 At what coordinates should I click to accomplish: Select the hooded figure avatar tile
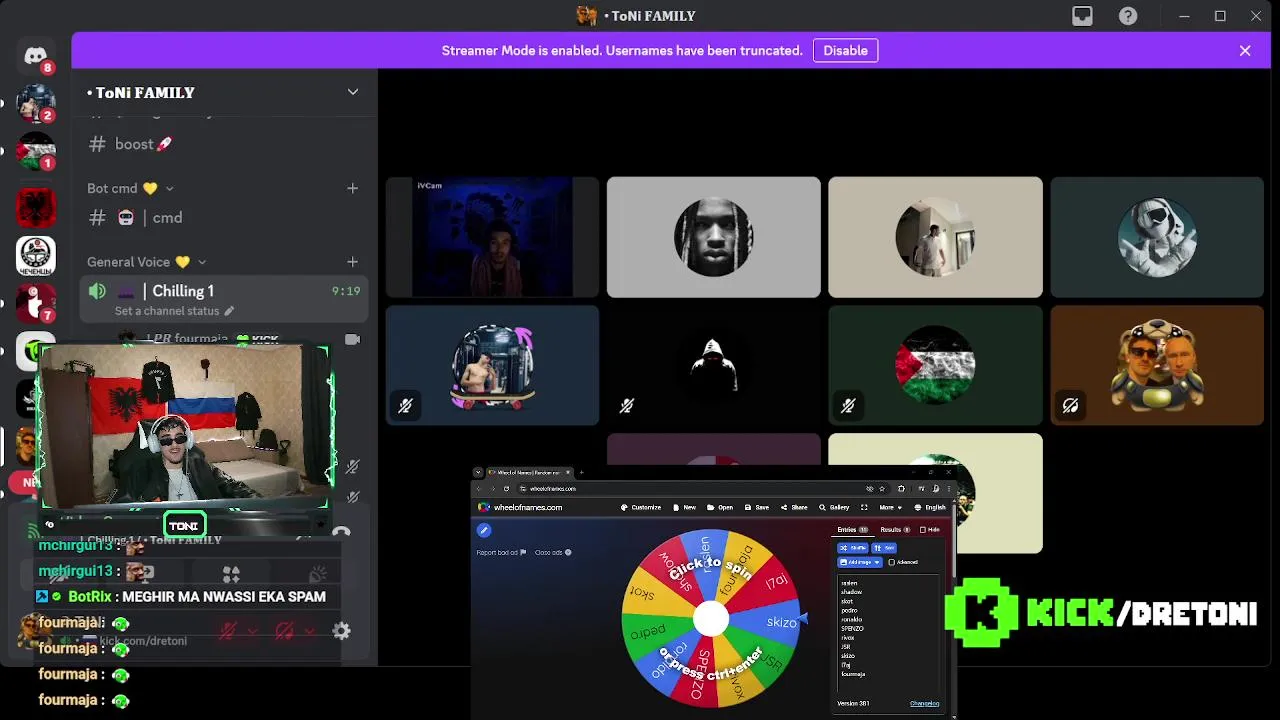pyautogui.click(x=713, y=365)
